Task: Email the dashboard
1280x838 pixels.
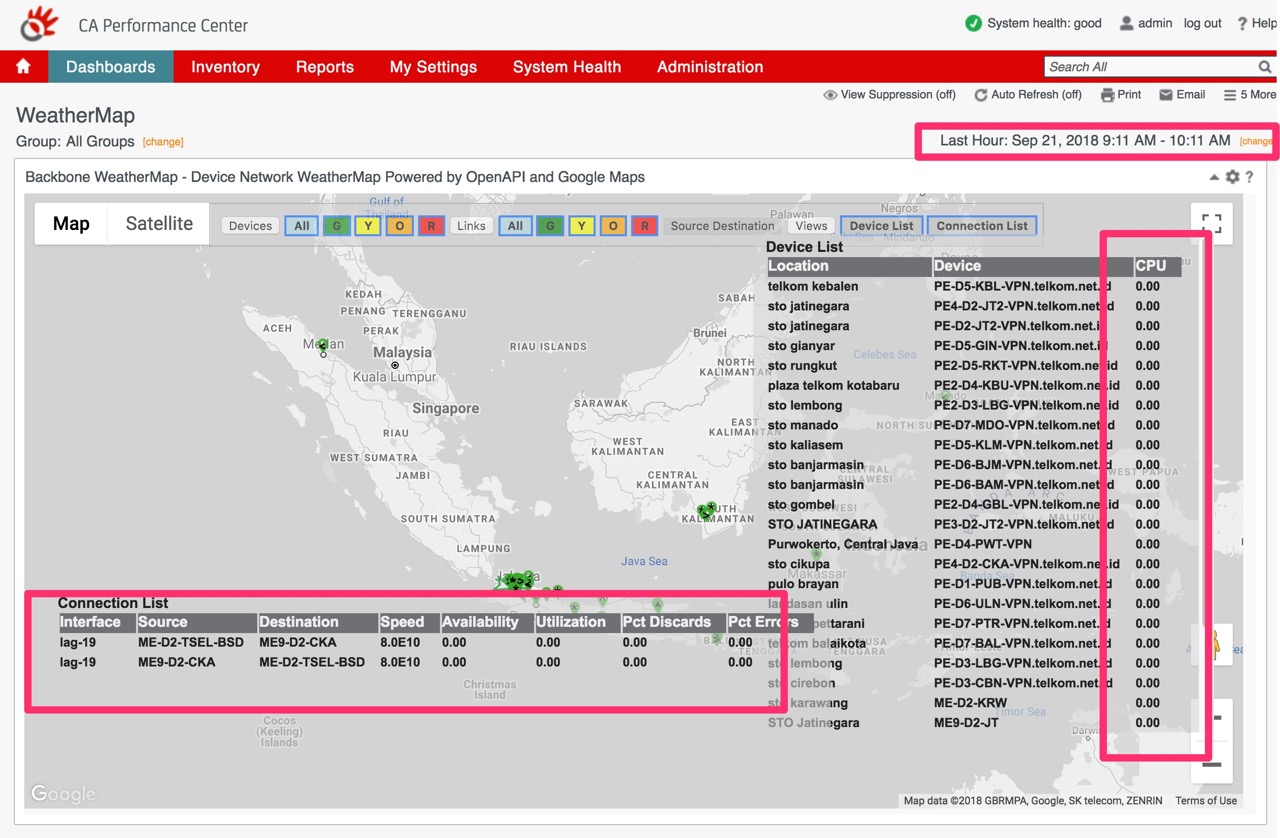Action: pyautogui.click(x=1182, y=95)
